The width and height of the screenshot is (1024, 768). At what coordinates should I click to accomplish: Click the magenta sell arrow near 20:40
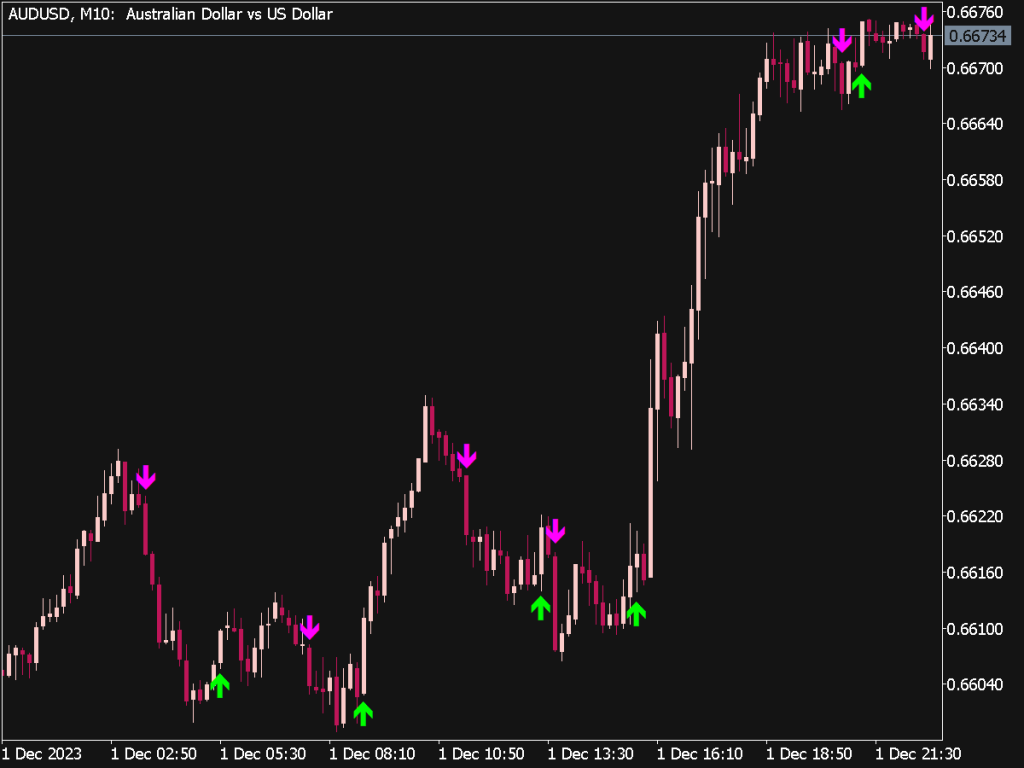click(842, 40)
